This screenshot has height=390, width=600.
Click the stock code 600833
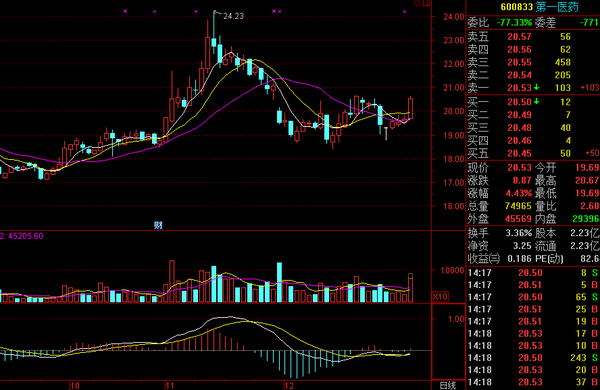(517, 7)
